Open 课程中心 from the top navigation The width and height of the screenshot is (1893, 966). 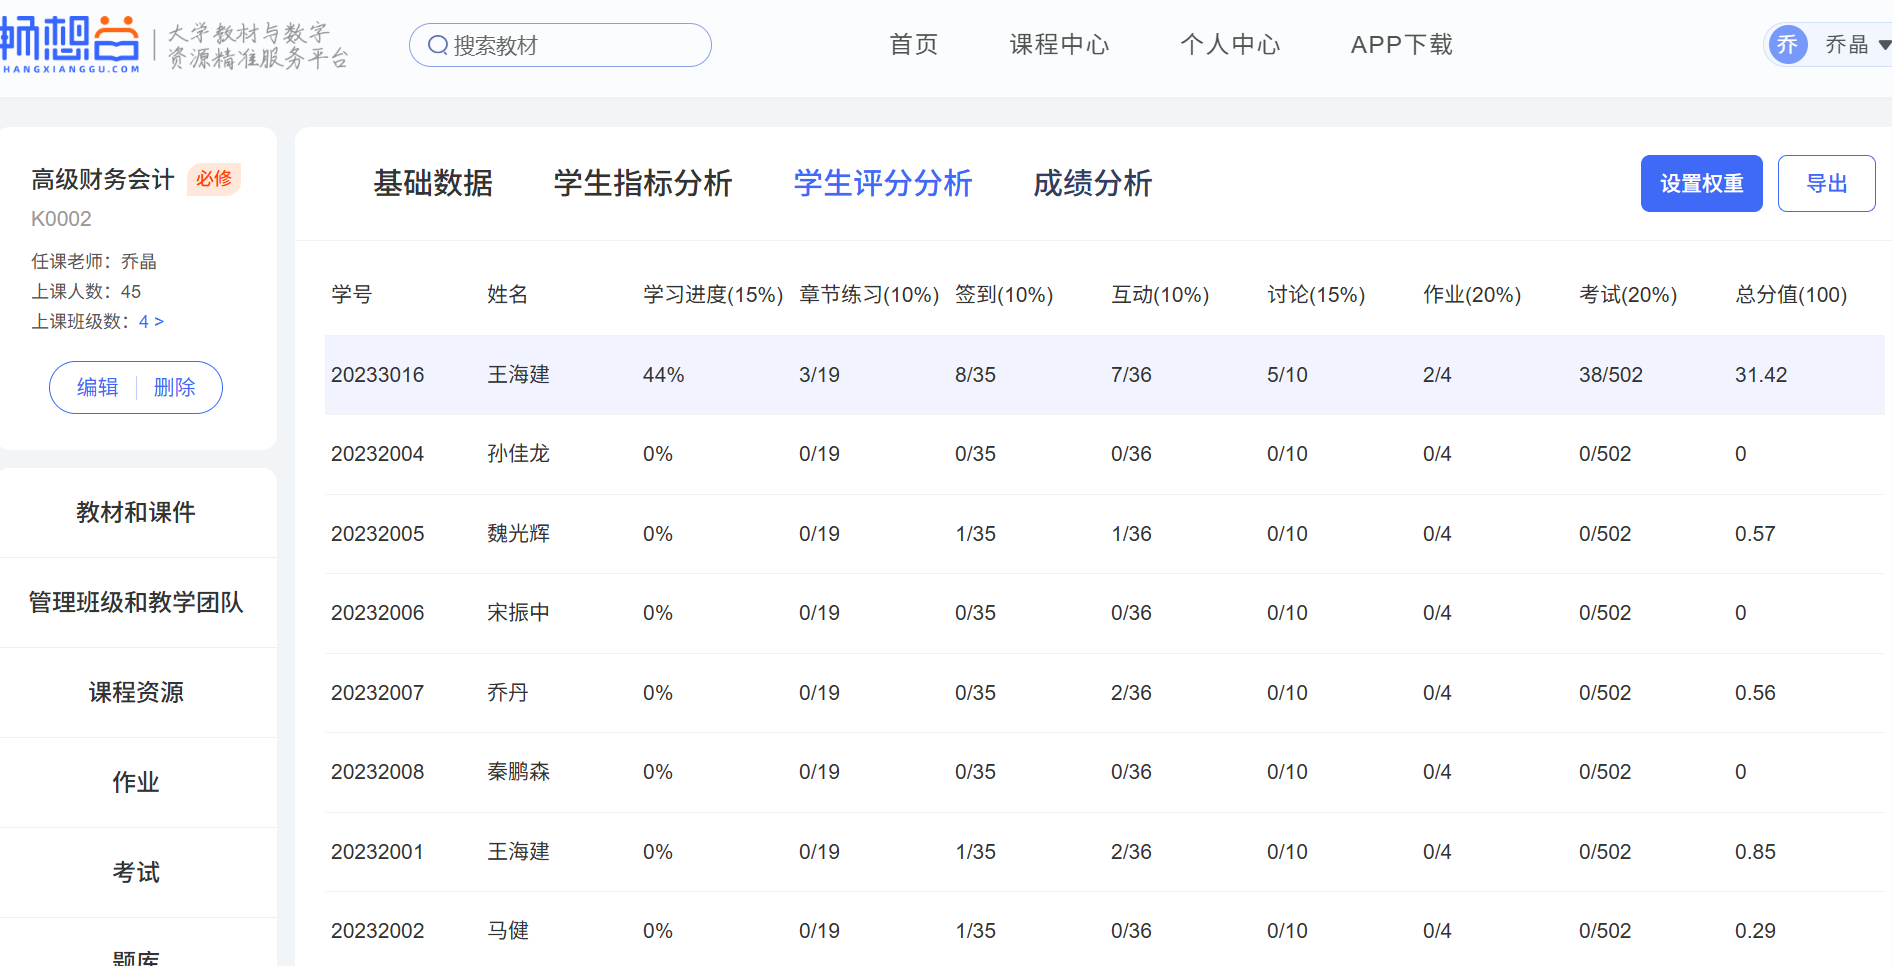1059,45
